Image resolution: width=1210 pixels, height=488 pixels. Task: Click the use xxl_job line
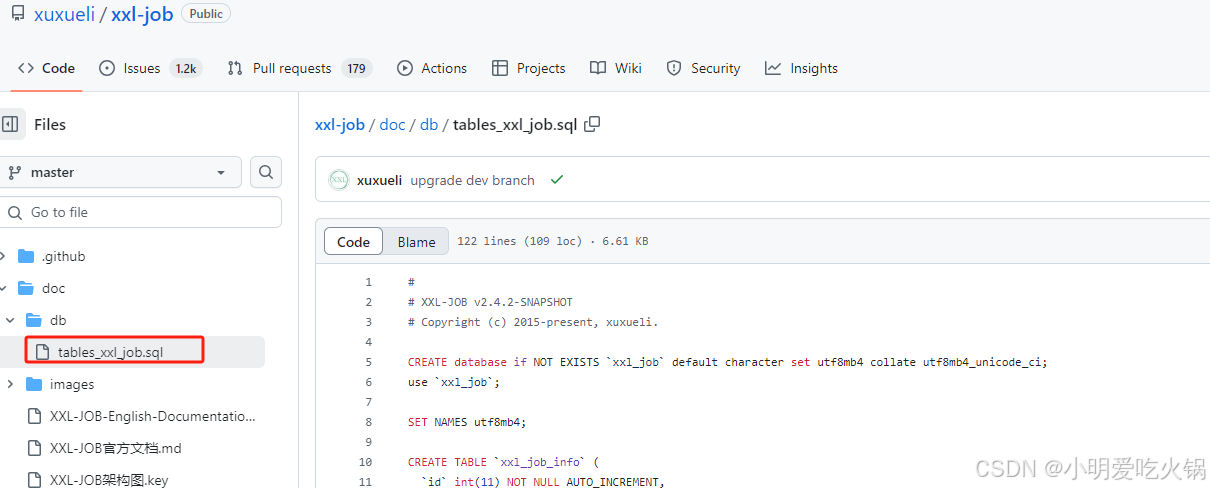[x=454, y=382]
